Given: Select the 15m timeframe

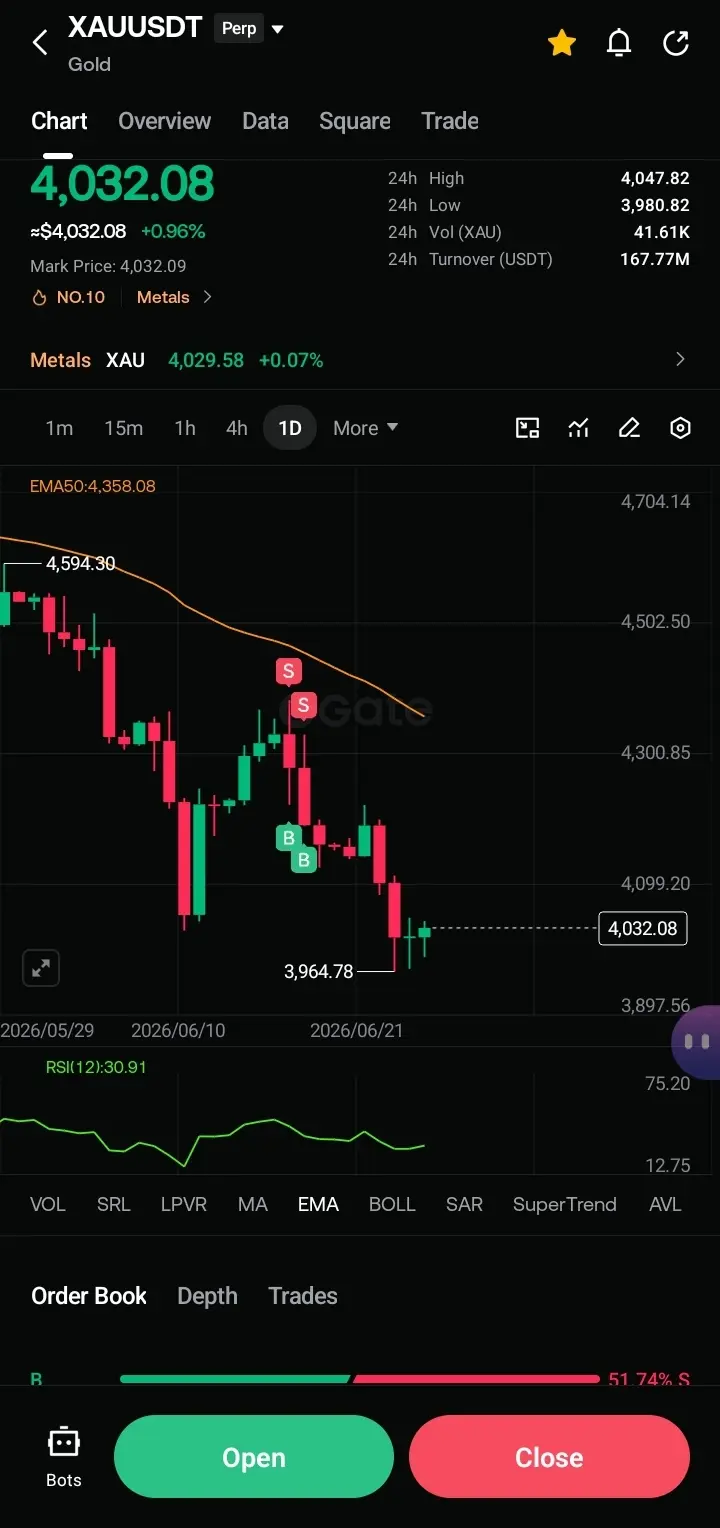Looking at the screenshot, I should 123,428.
